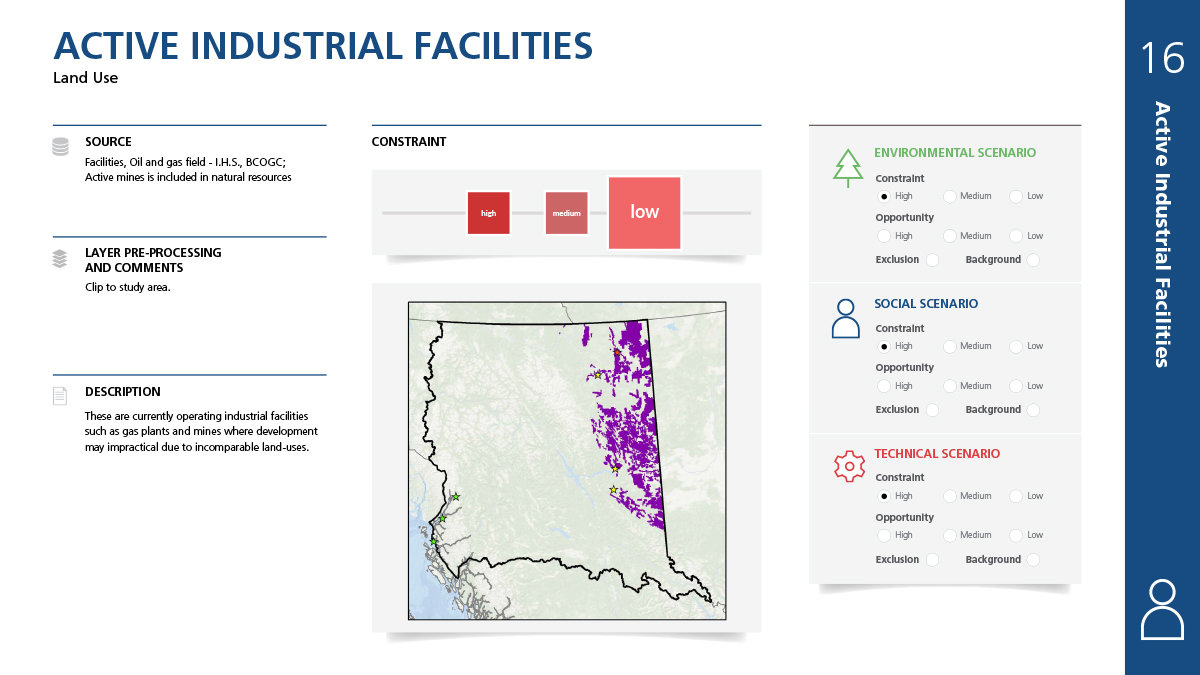Pick the large 'low' constraint swatch
This screenshot has width=1200, height=675.
(644, 212)
